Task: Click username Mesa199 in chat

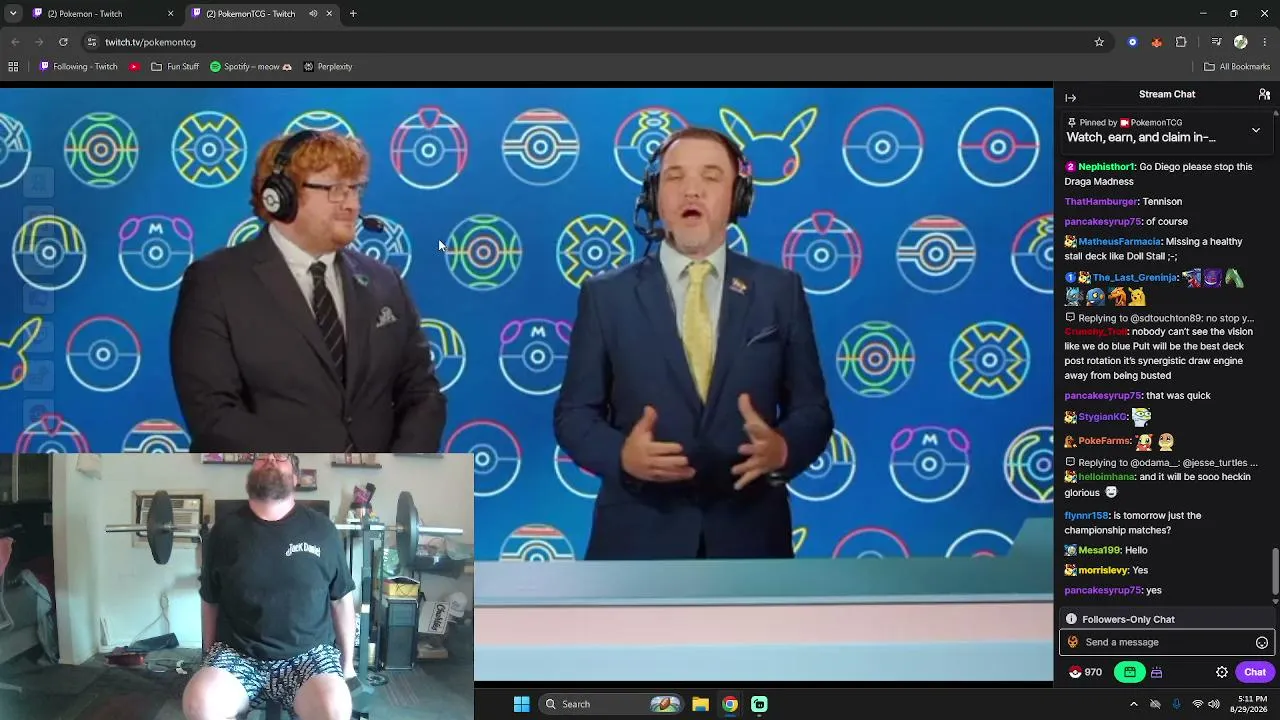Action: (1098, 551)
